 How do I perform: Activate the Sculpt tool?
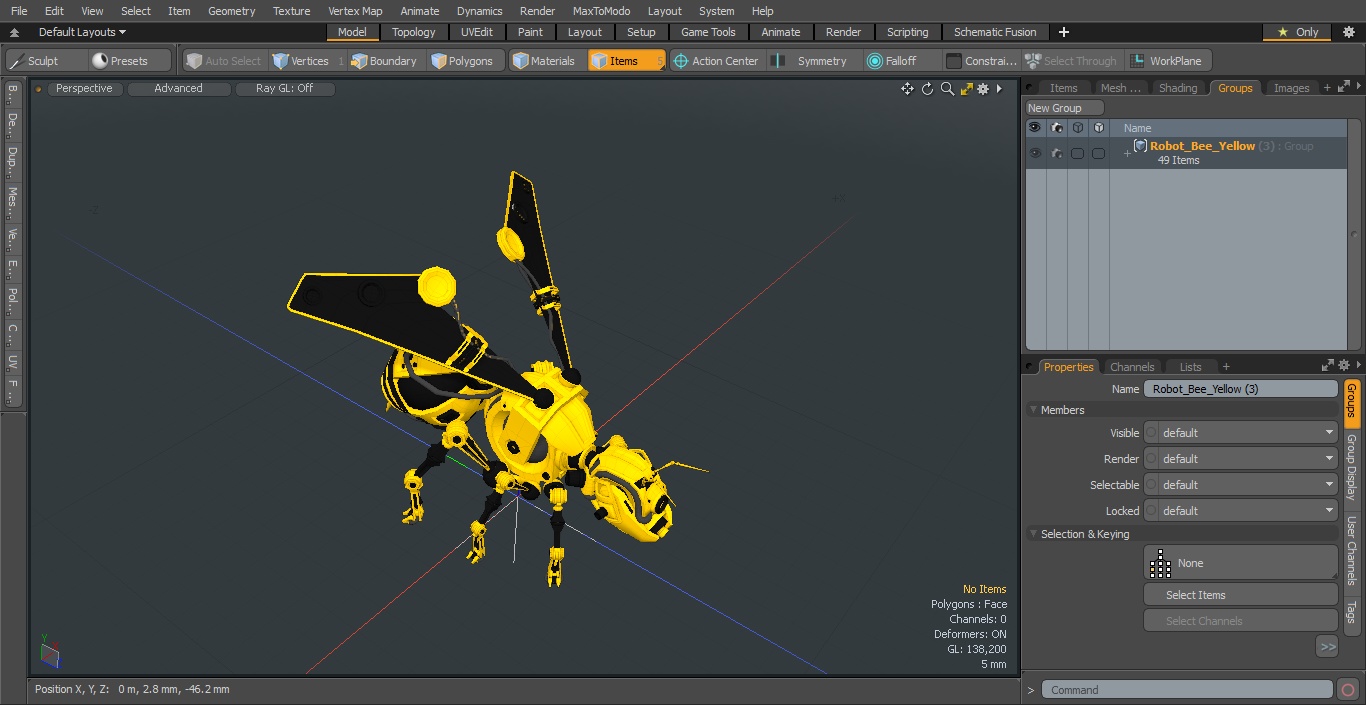(46, 61)
